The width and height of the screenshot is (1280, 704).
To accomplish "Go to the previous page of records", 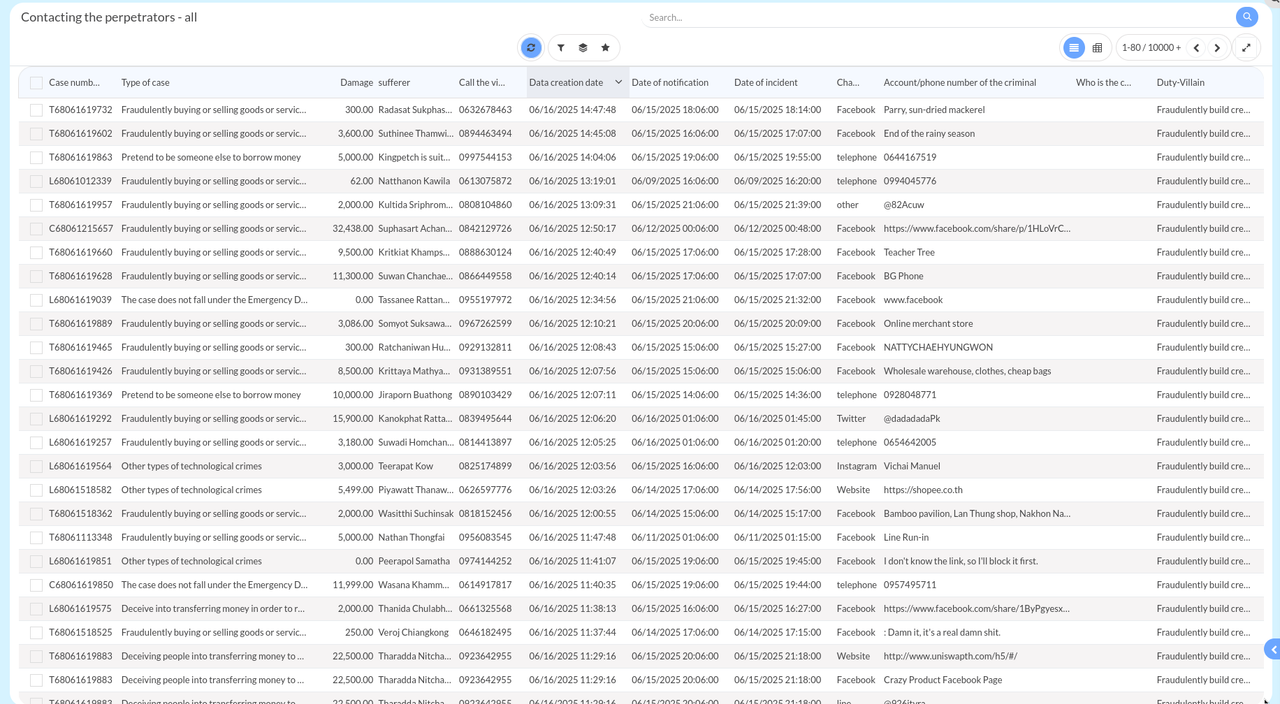I will click(1196, 47).
